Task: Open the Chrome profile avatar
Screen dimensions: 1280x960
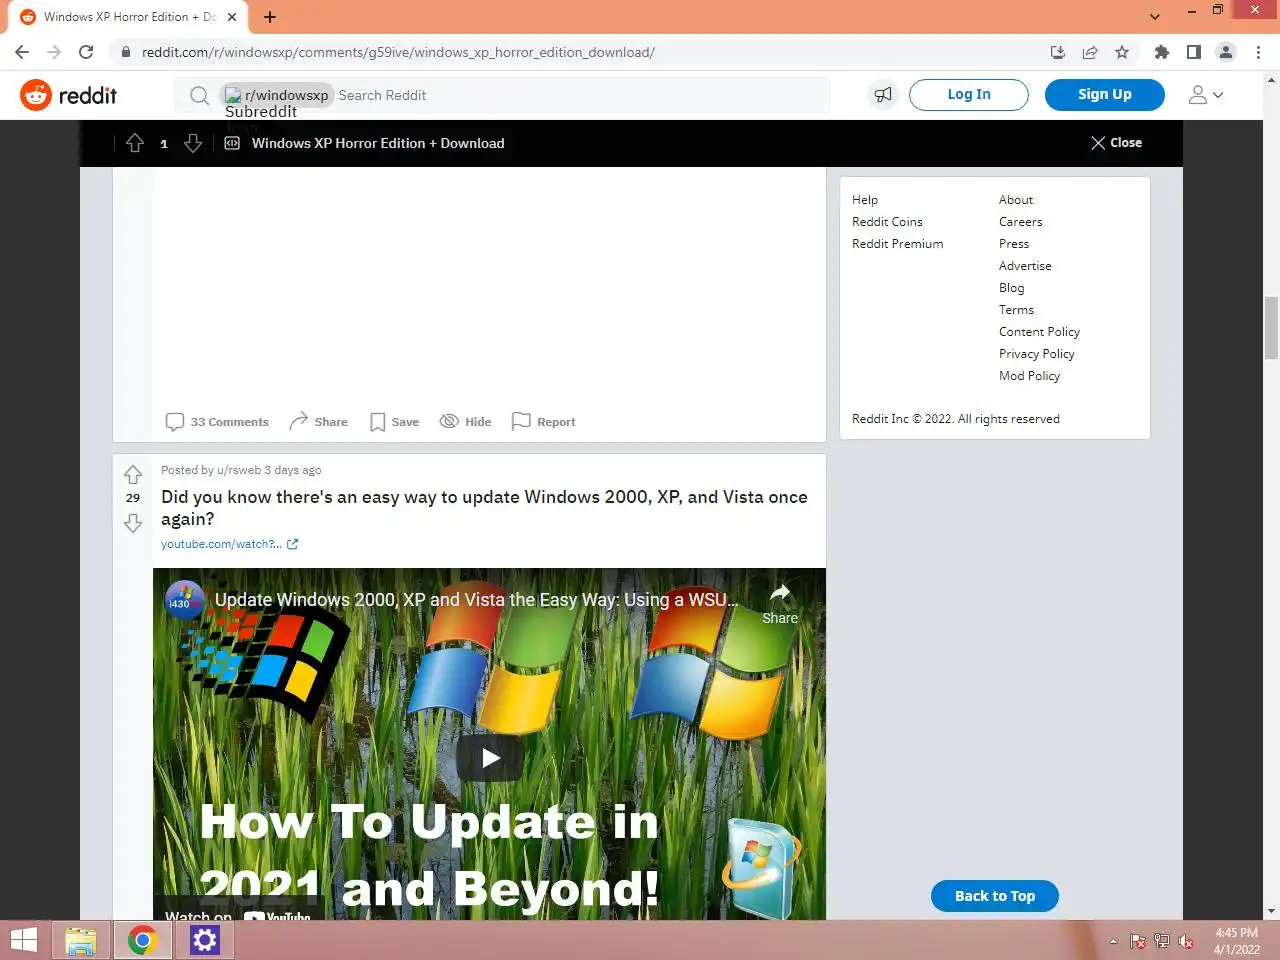Action: (1225, 52)
